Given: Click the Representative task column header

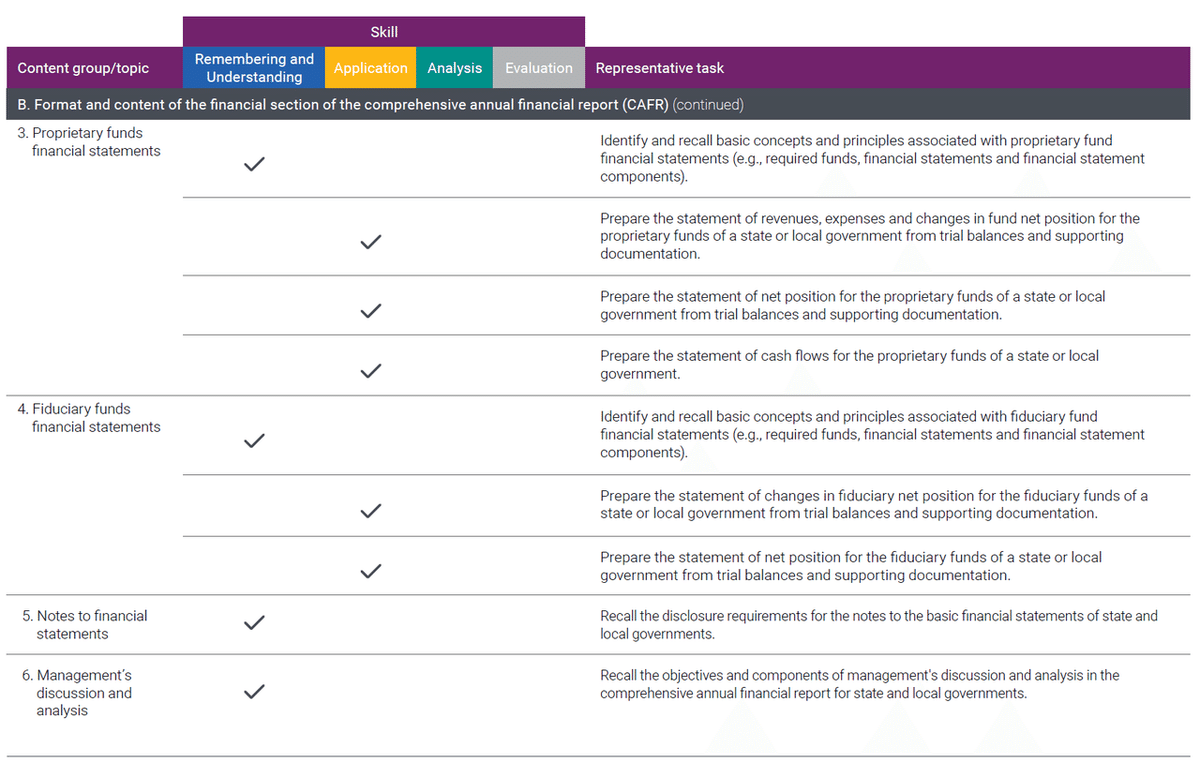Looking at the screenshot, I should 660,68.
